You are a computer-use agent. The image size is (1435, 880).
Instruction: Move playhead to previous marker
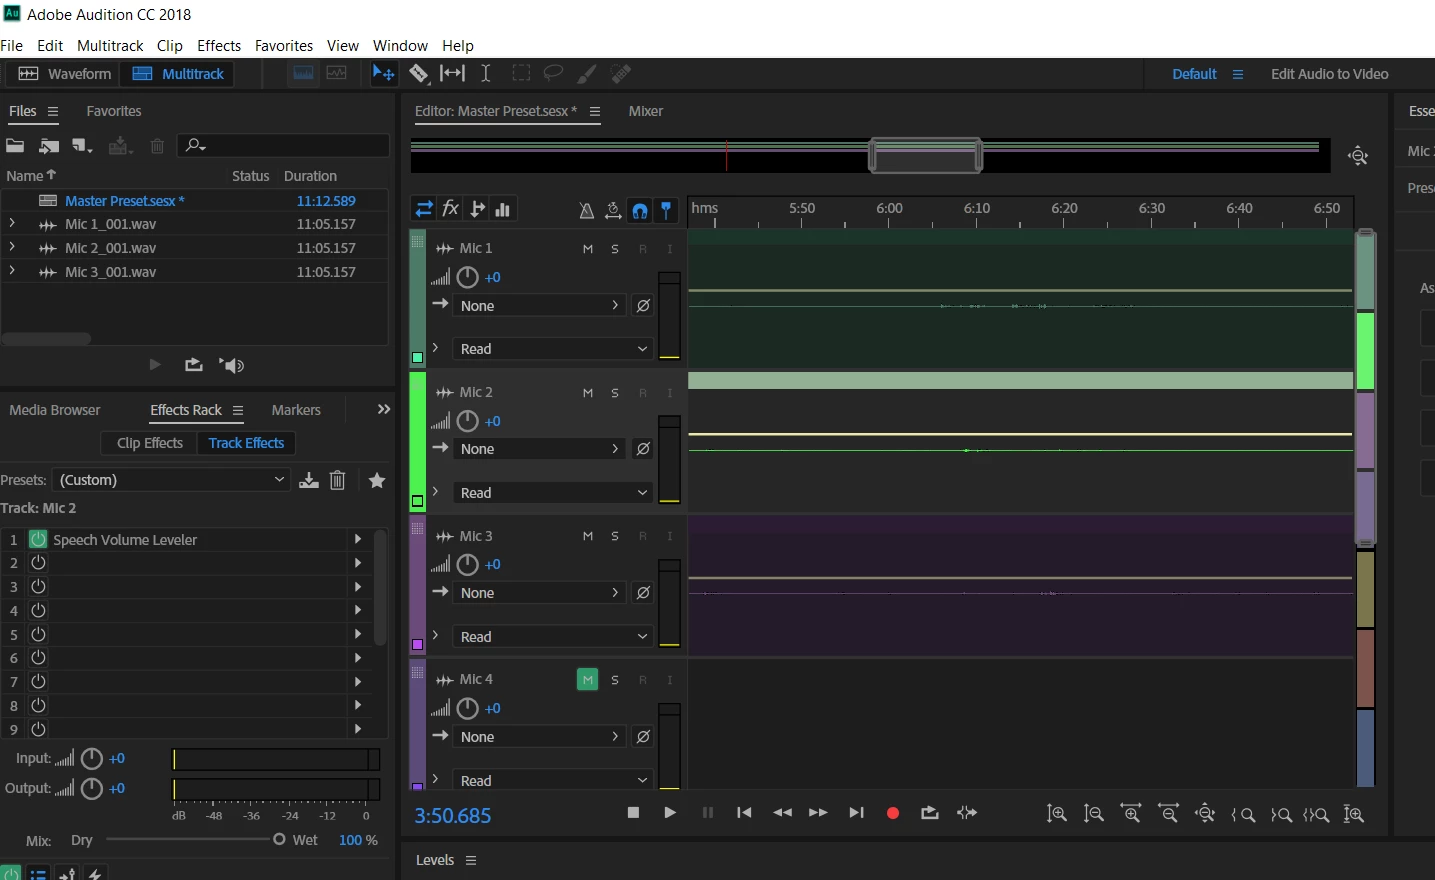tap(744, 813)
